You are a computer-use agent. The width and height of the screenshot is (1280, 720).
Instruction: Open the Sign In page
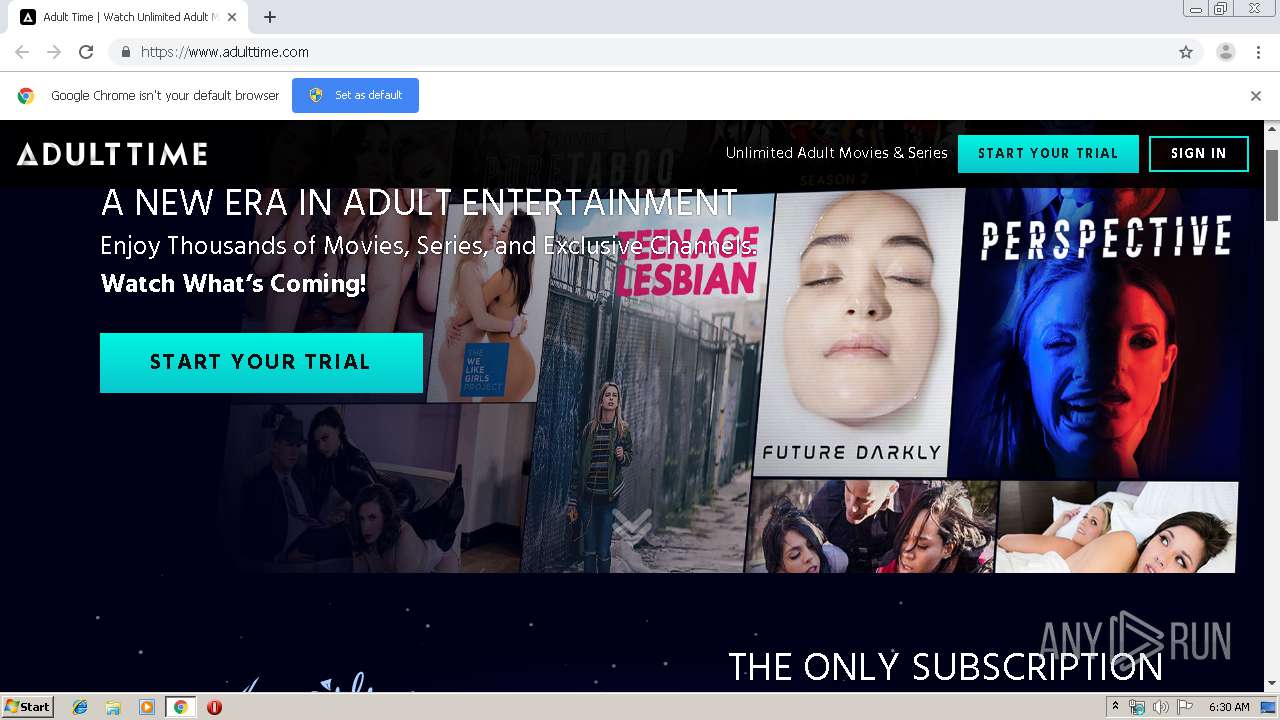pyautogui.click(x=1199, y=154)
